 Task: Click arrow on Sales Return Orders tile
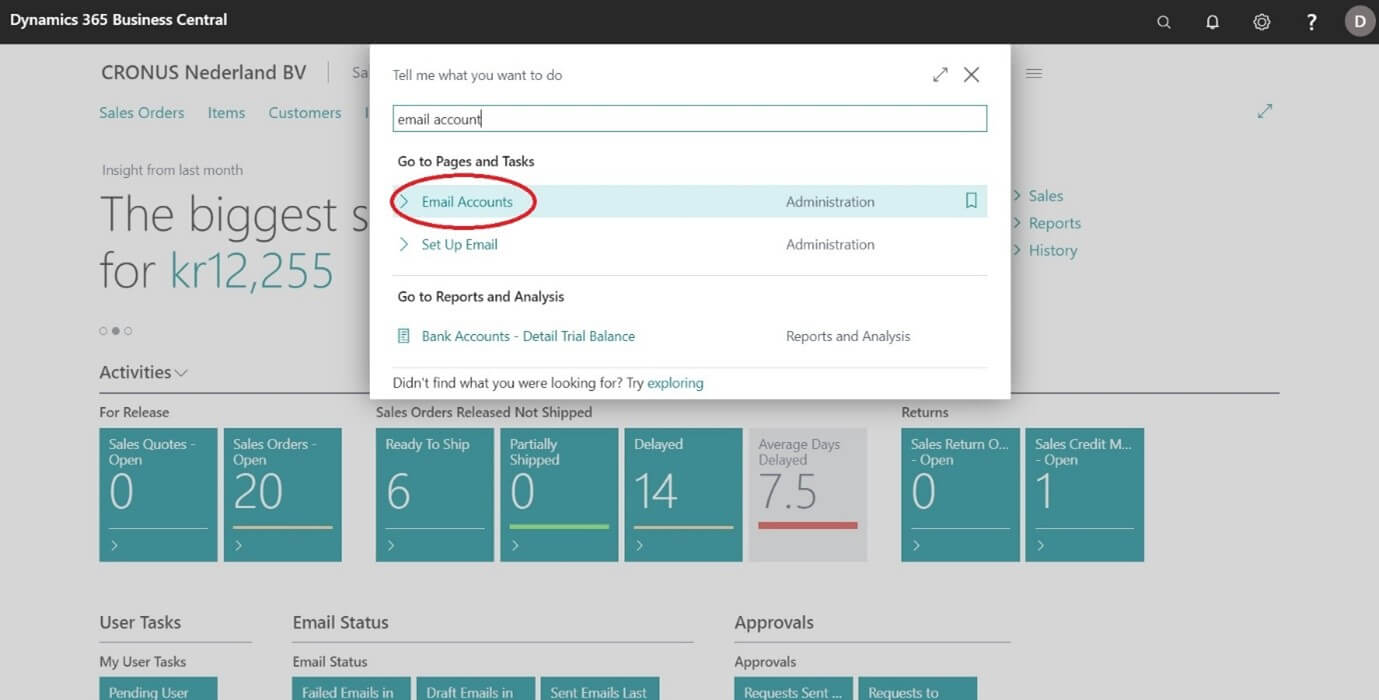pos(917,546)
